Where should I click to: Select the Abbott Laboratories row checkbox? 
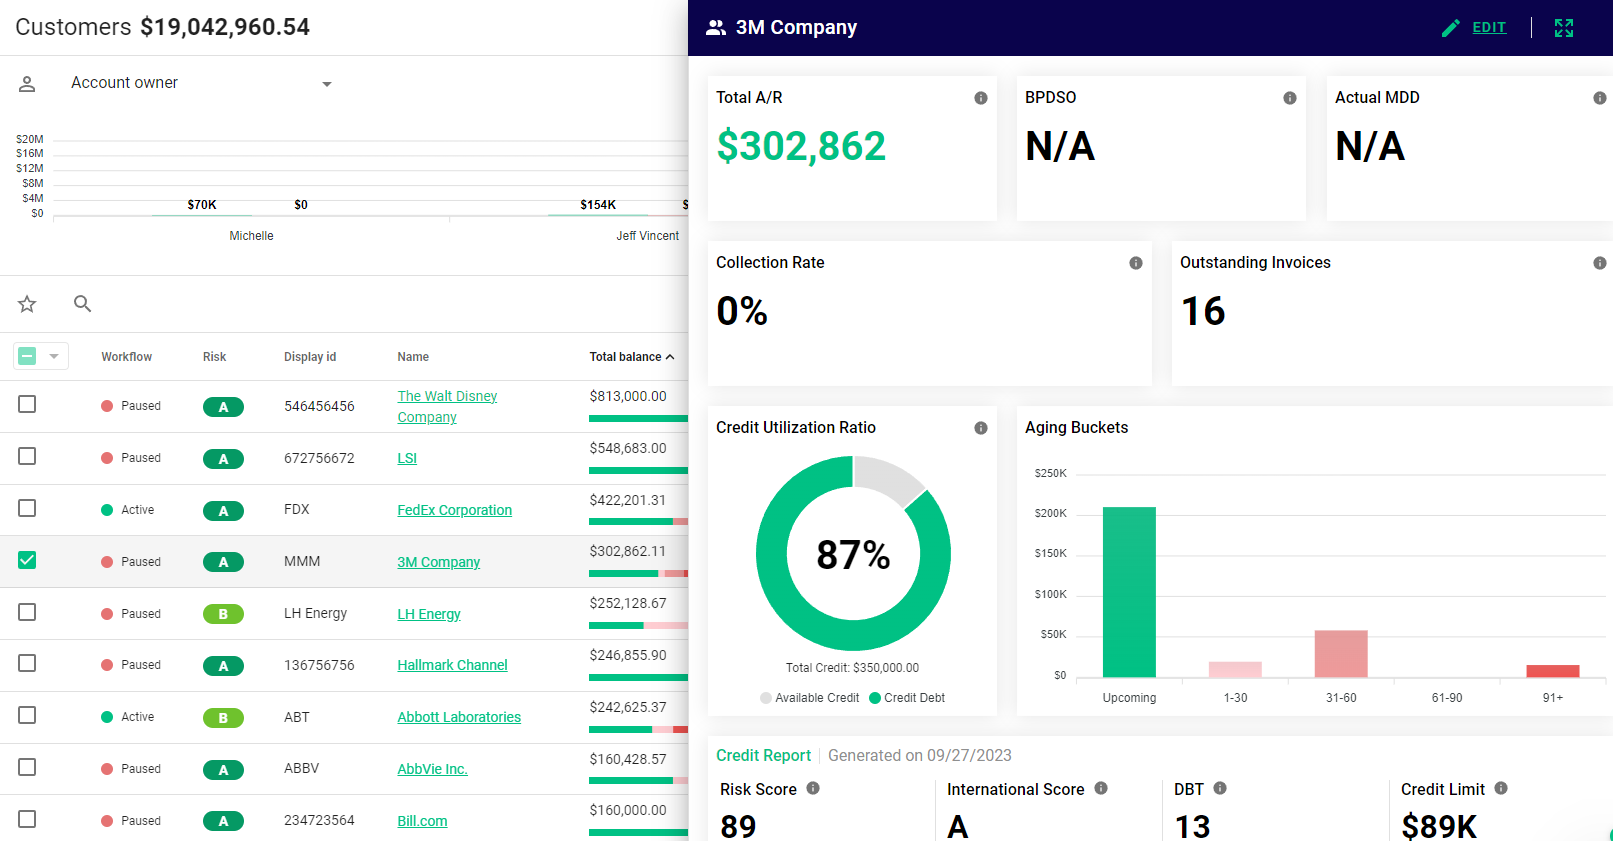point(27,715)
